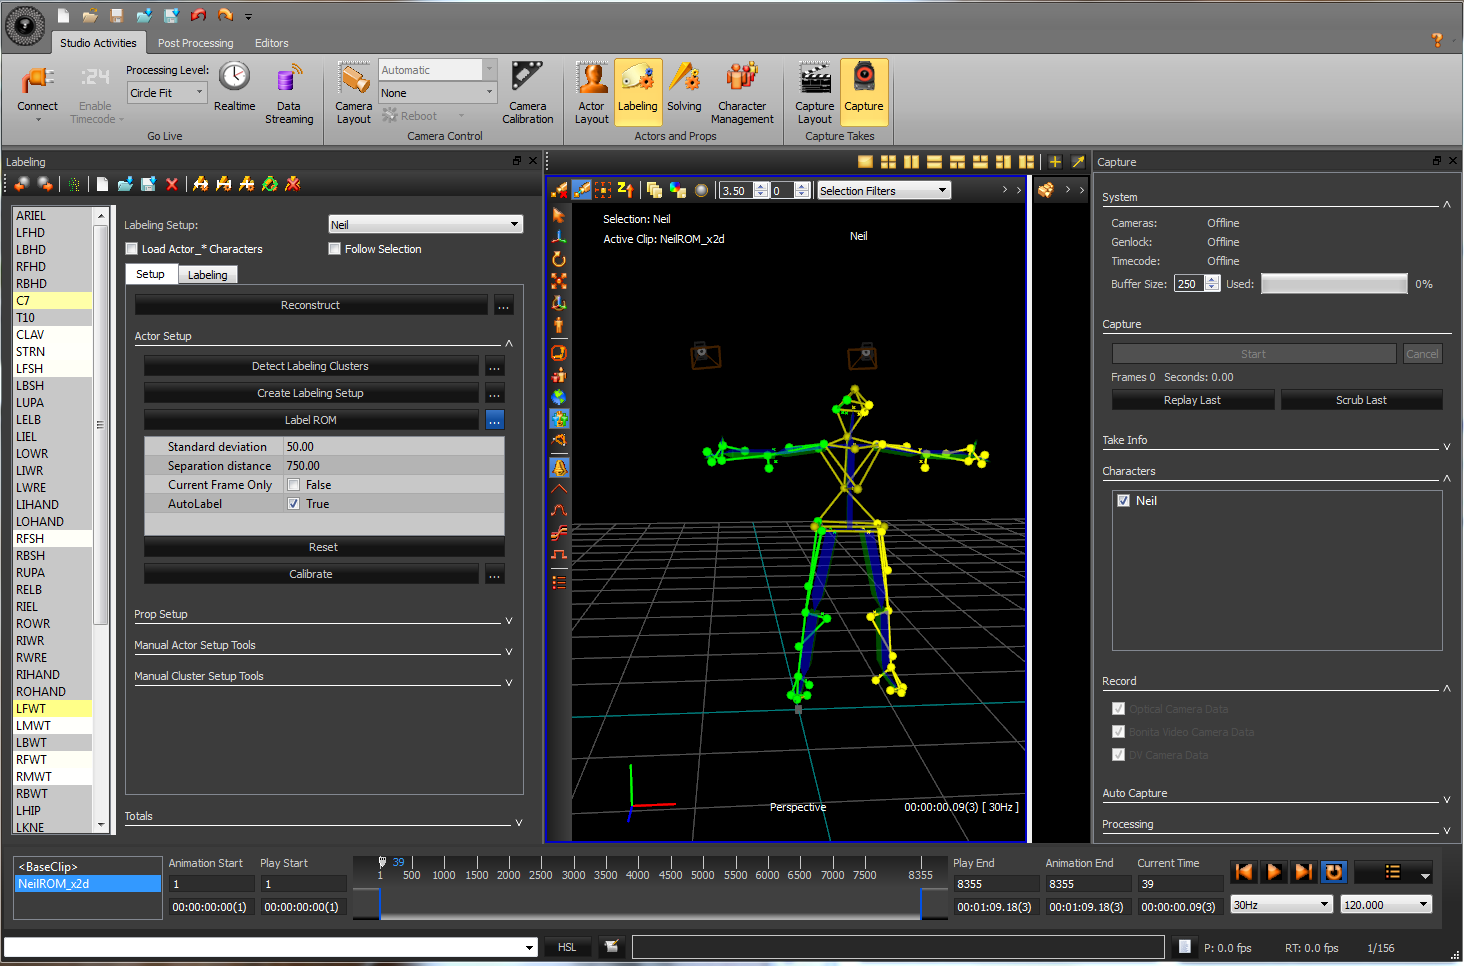Open the Capture Layout tool
Viewport: 1464px width, 966px height.
814,80
